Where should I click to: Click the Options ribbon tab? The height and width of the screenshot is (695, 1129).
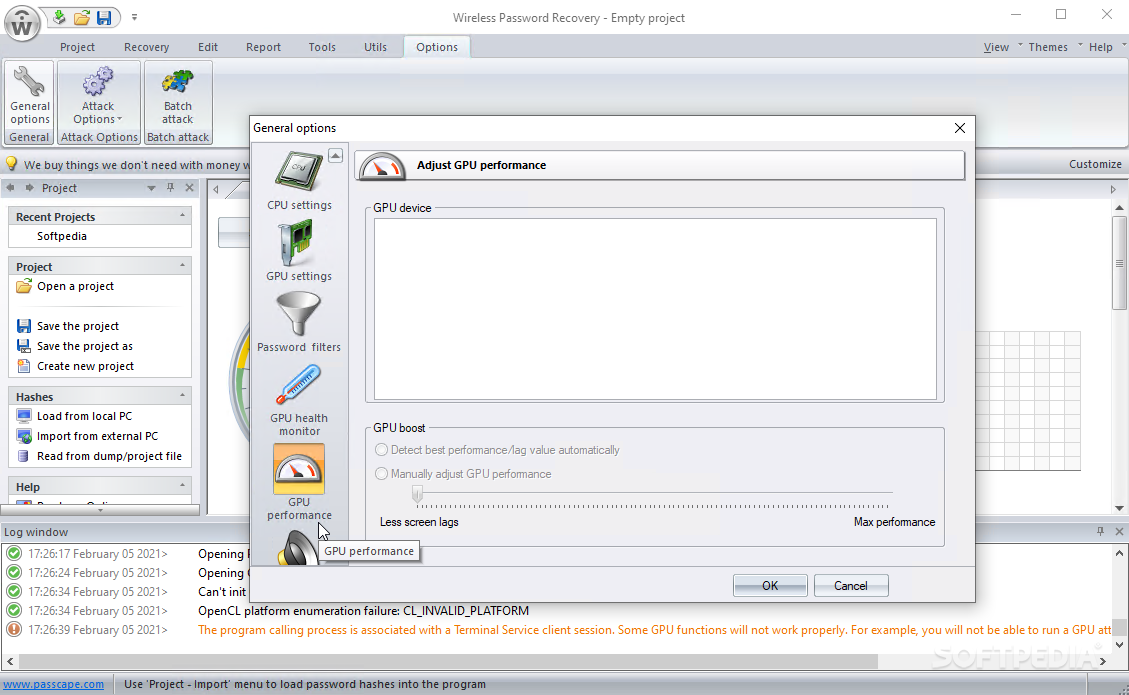tap(436, 47)
